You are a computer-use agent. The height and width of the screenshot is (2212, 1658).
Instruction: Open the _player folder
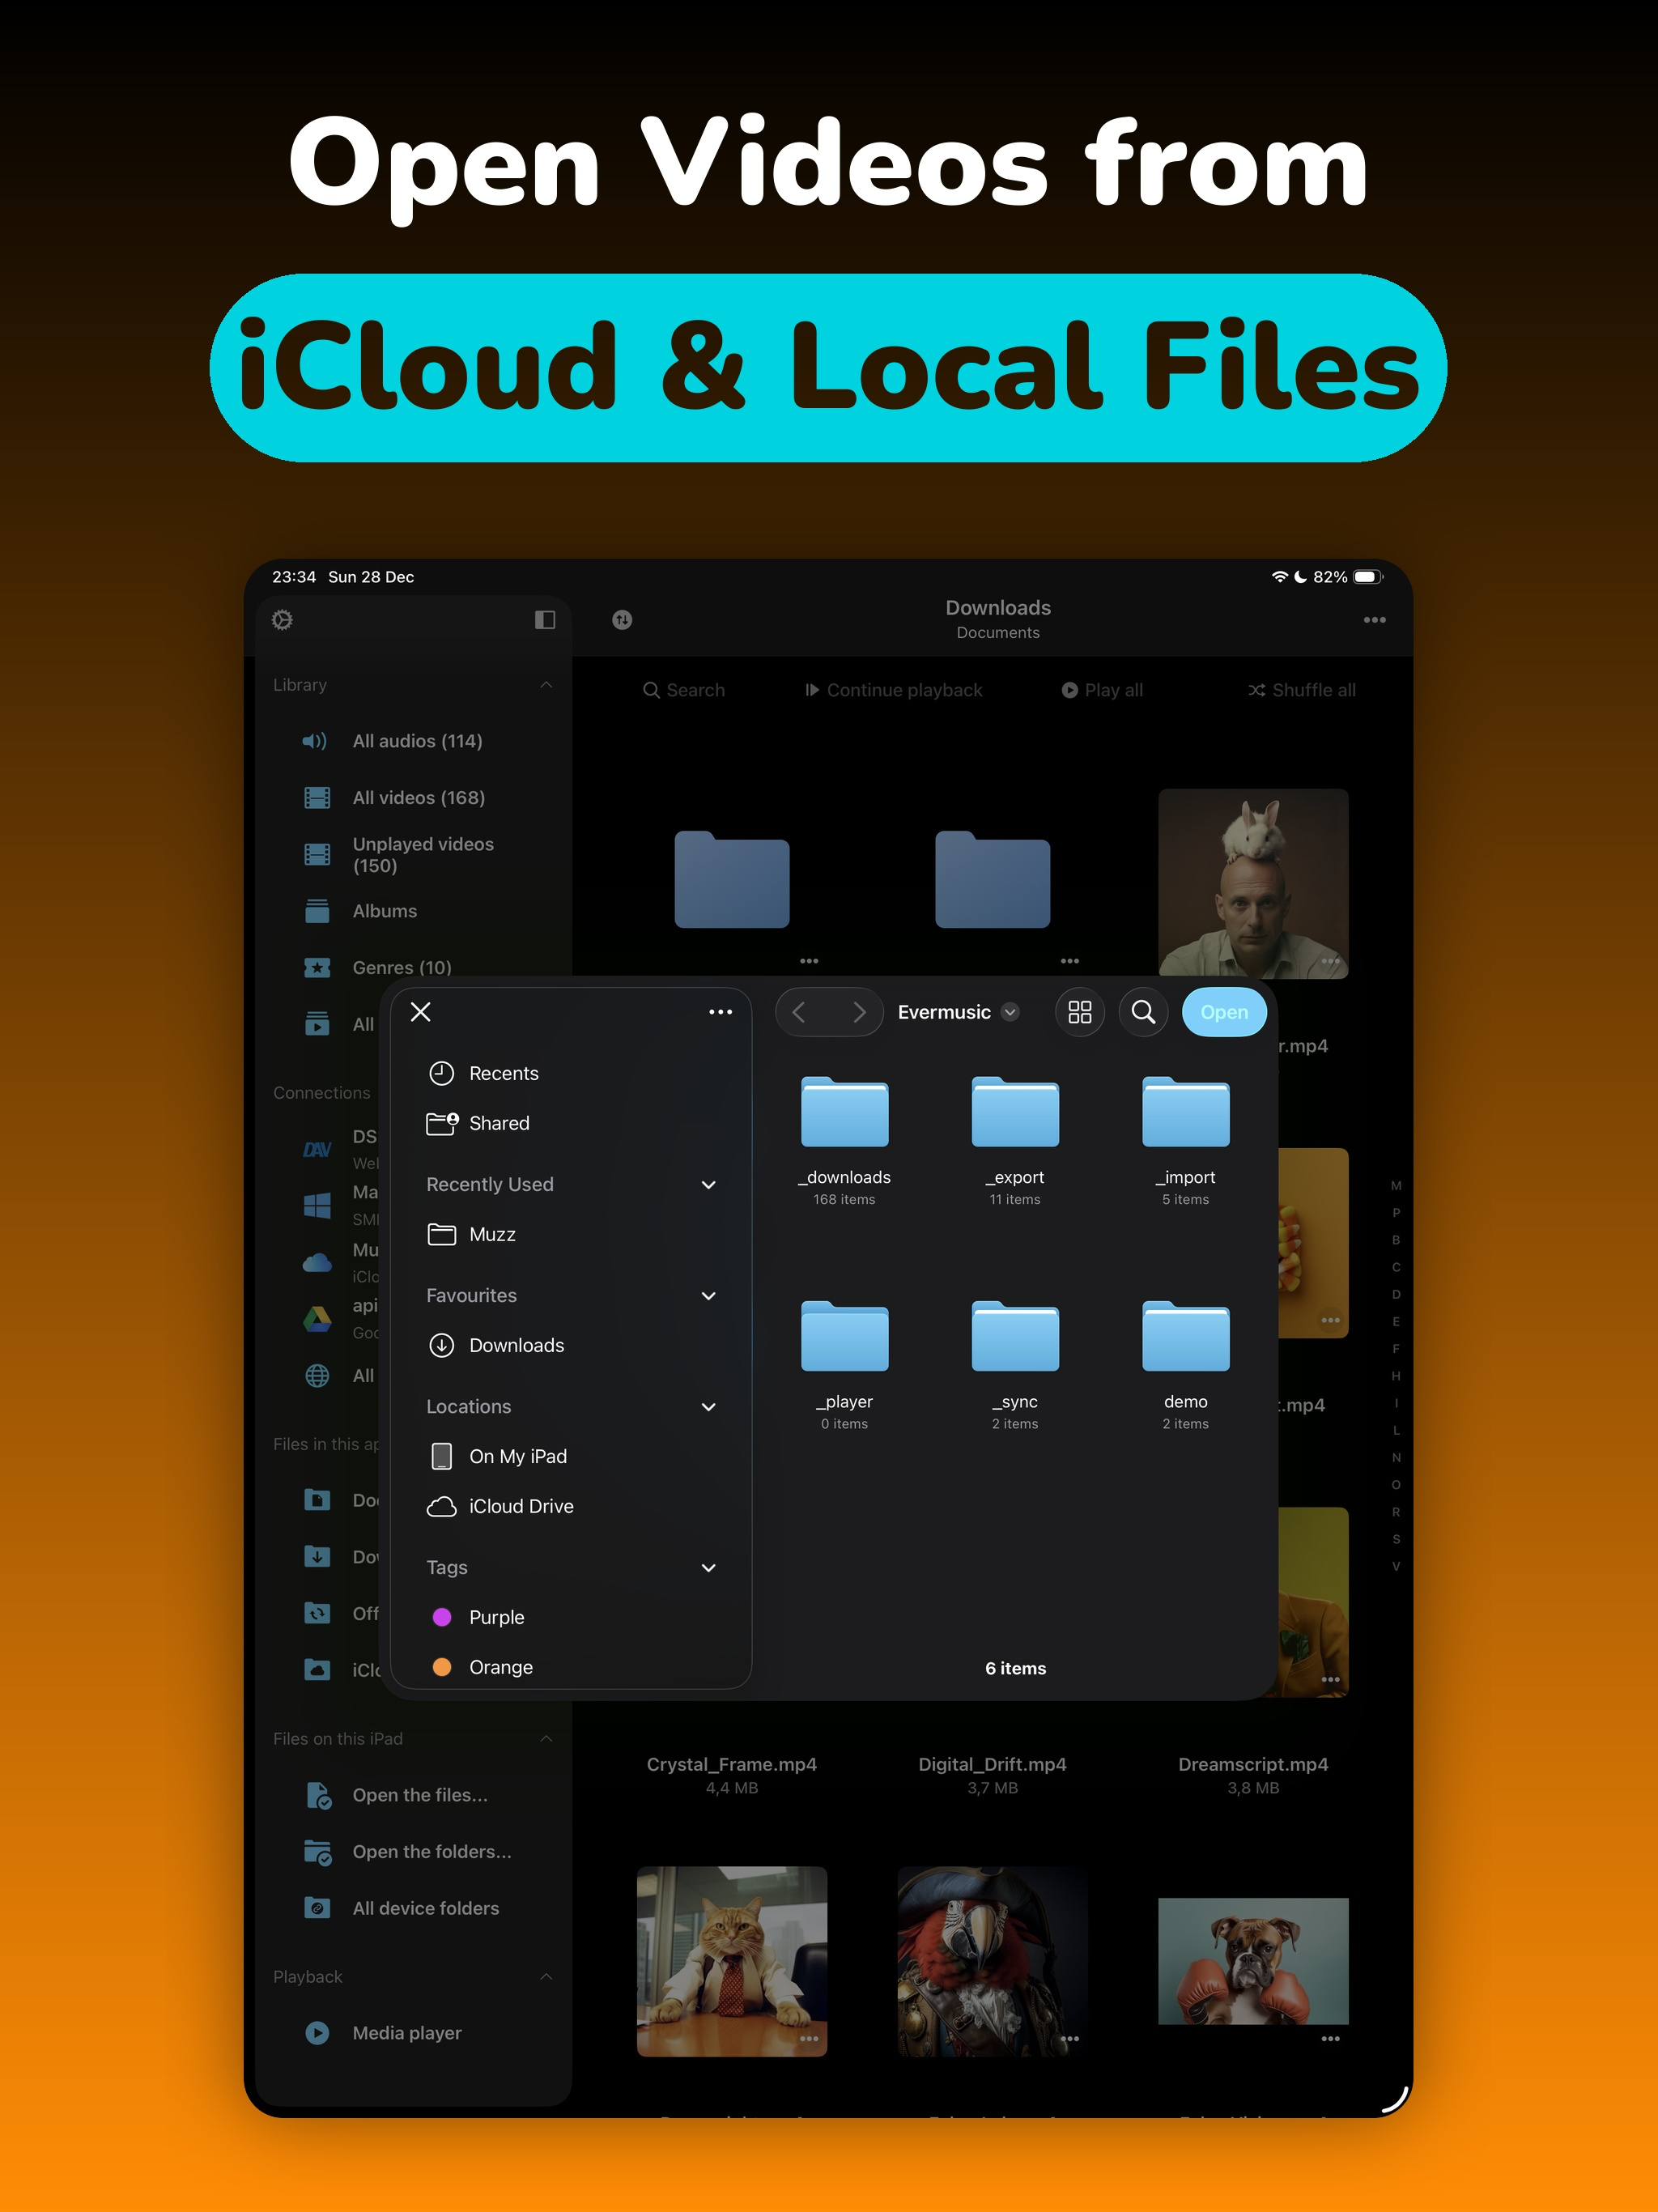(845, 1364)
